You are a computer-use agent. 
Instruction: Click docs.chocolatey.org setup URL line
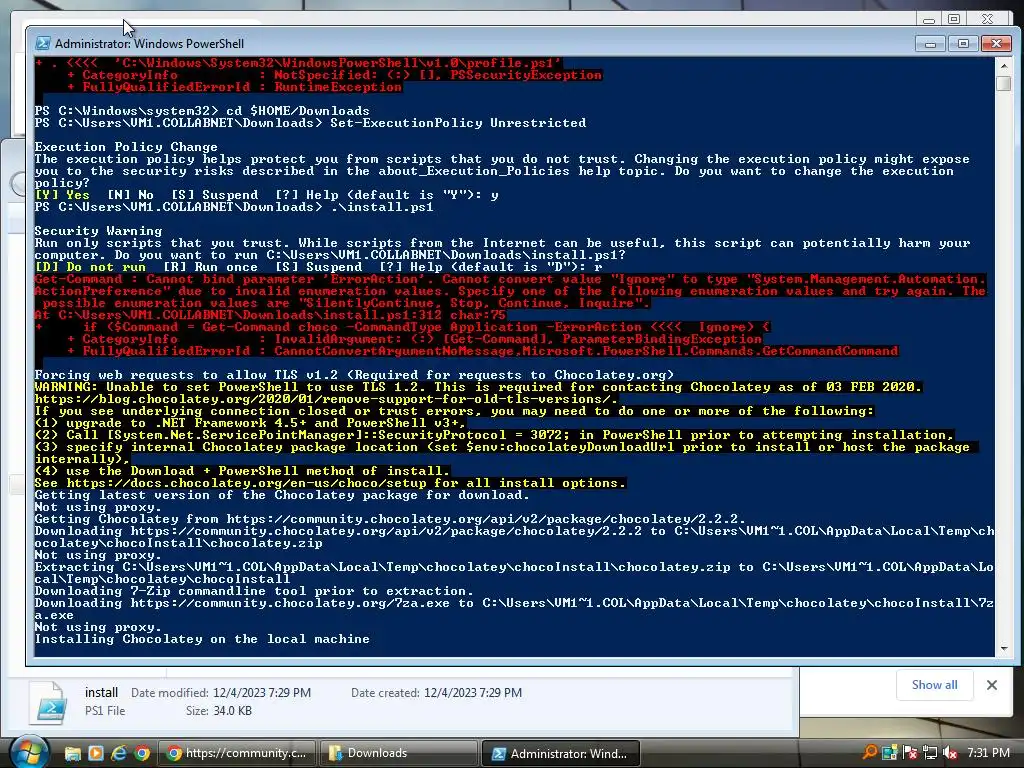point(330,483)
